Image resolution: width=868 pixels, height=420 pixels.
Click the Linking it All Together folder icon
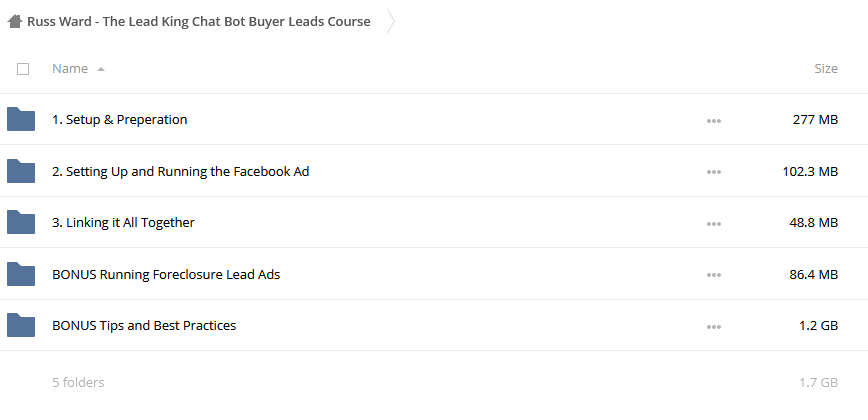click(21, 222)
